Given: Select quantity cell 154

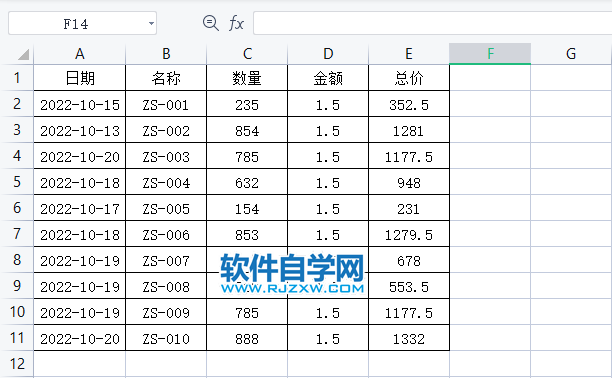Looking at the screenshot, I should click(x=247, y=208).
